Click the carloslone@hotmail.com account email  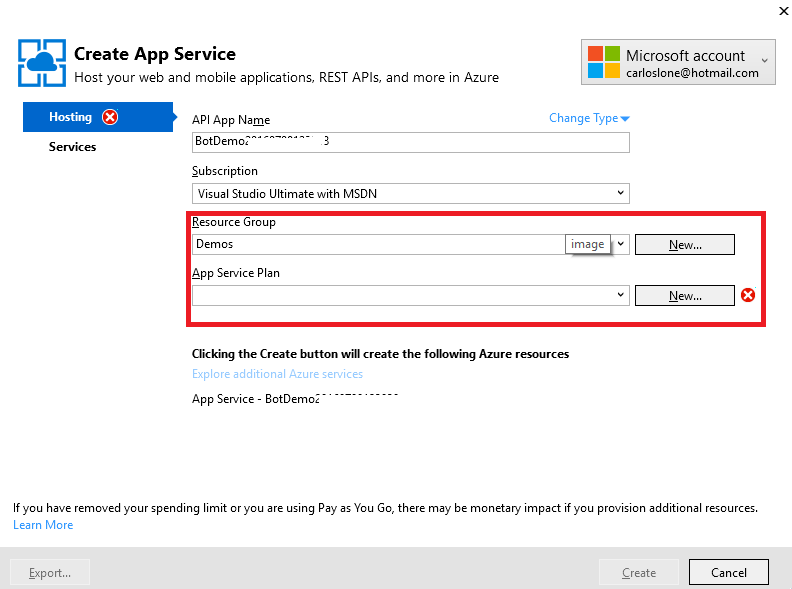tap(692, 73)
